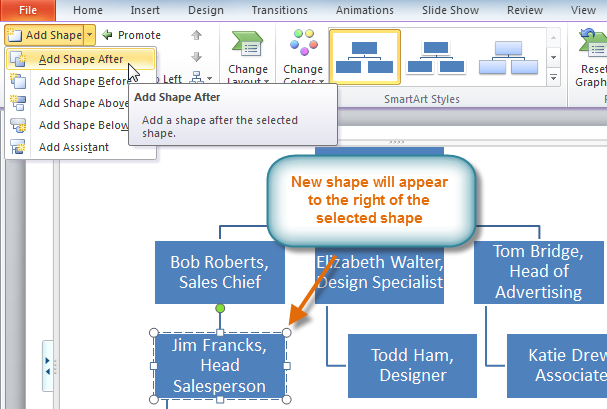Image resolution: width=607 pixels, height=409 pixels.
Task: Open the Add Shape dropdown arrow
Action: (x=89, y=35)
